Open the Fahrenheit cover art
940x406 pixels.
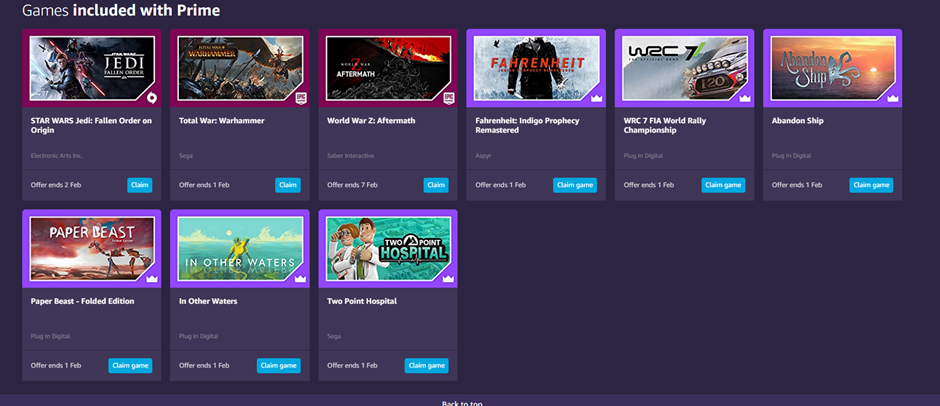tap(536, 68)
